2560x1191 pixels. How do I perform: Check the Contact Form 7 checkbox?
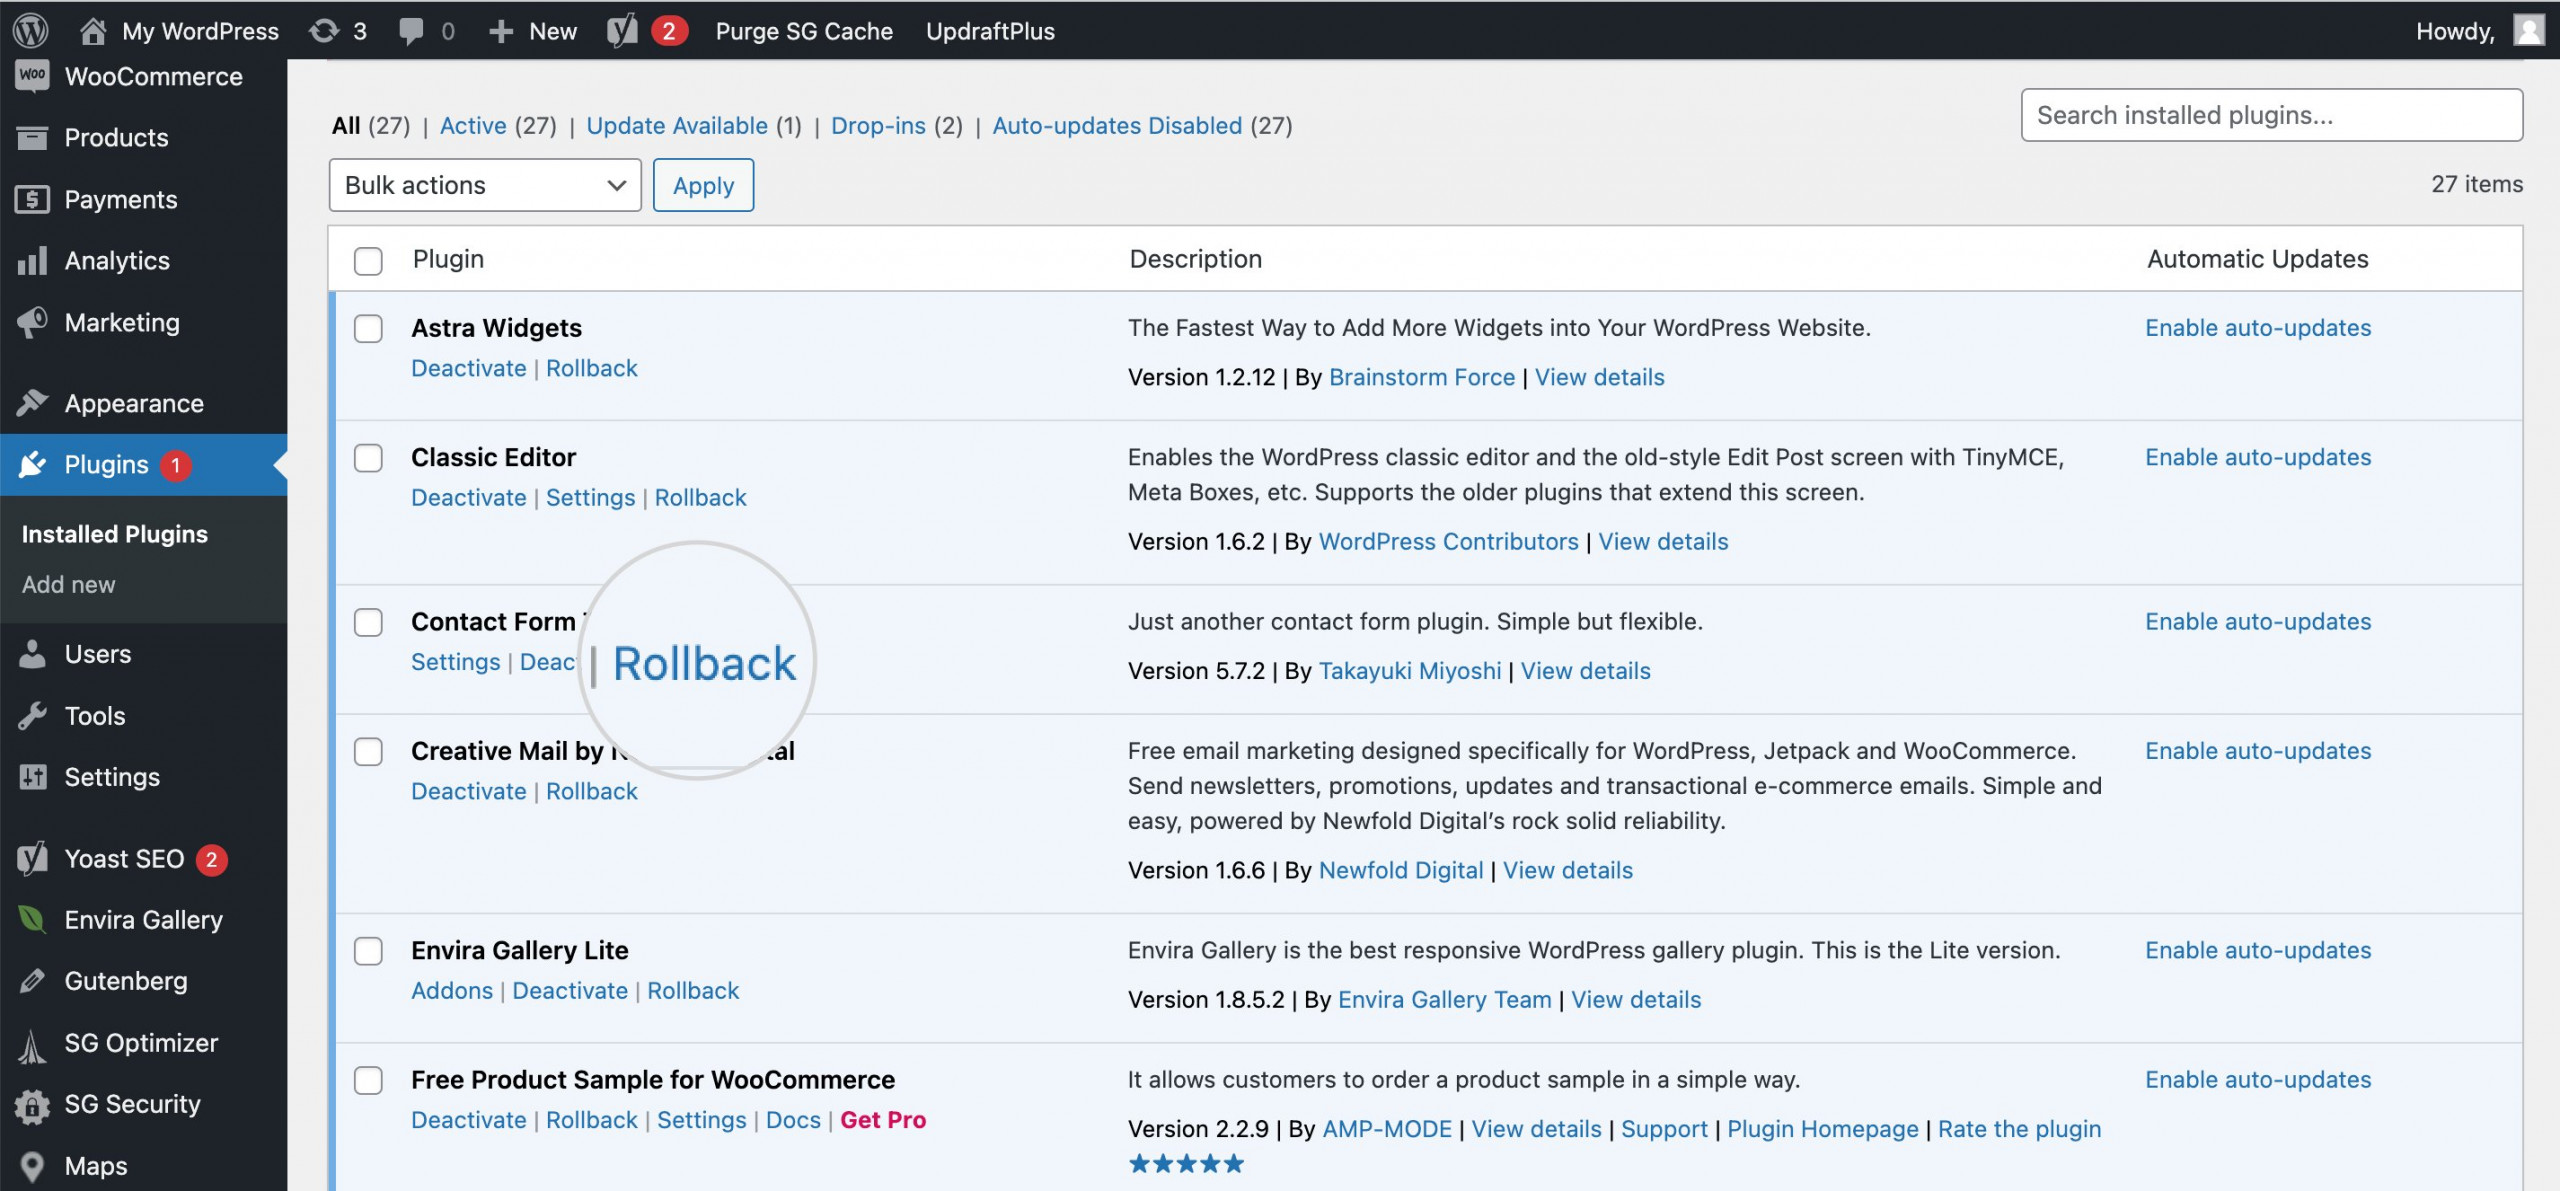click(368, 622)
